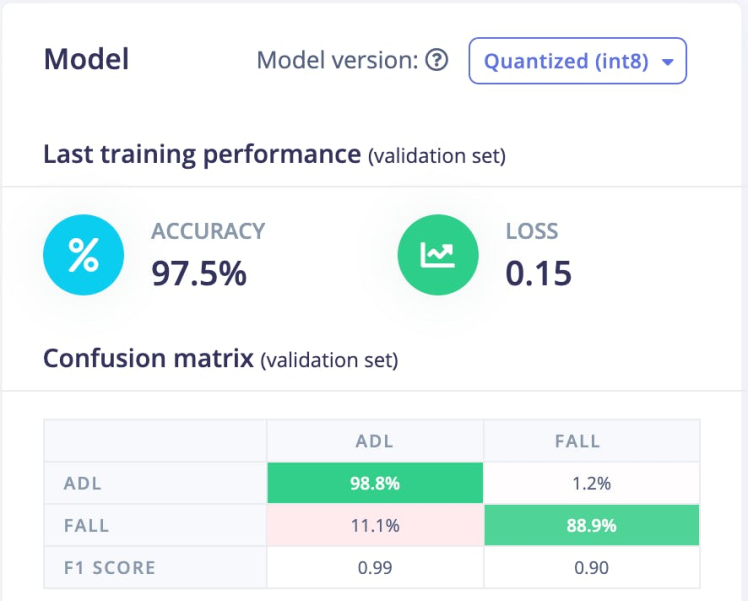Click the 0.15 loss value
748x601 pixels.
pos(538,272)
